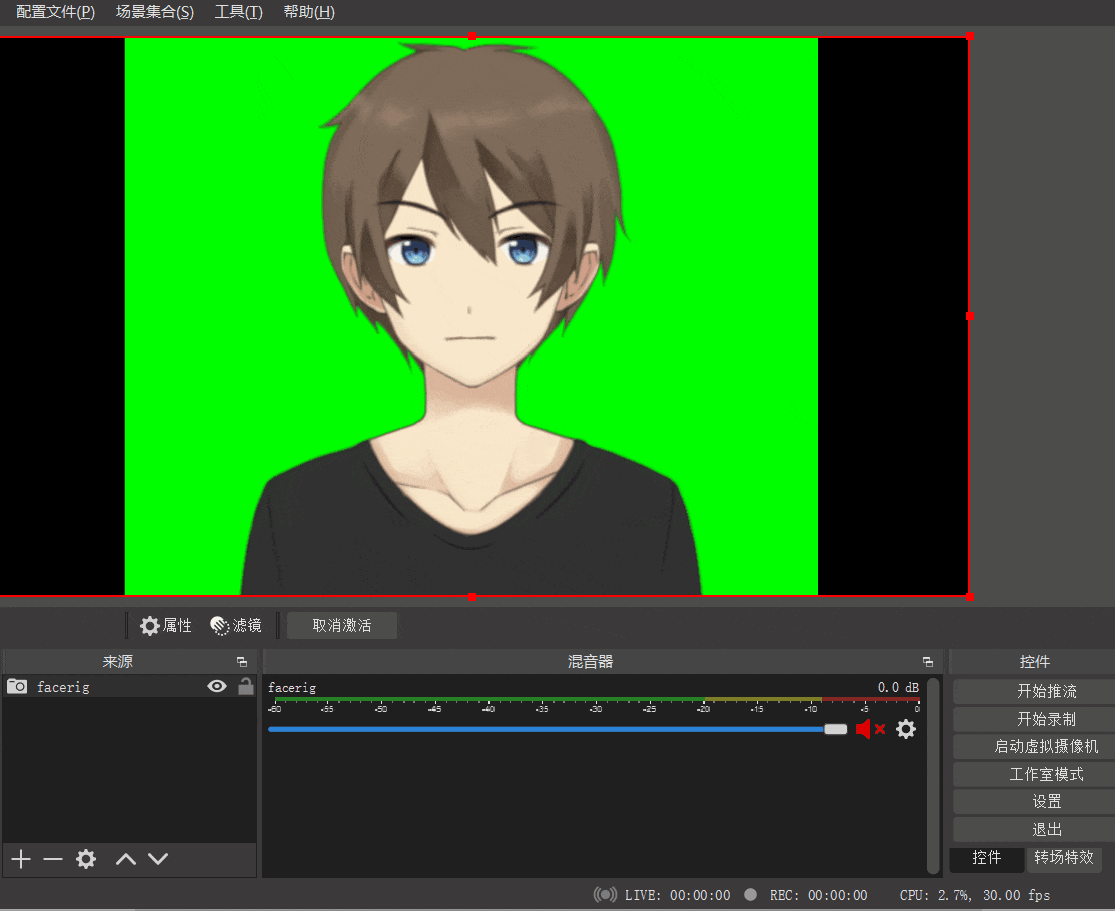Open facerig mixer settings gear
This screenshot has width=1115, height=911.
(x=906, y=729)
